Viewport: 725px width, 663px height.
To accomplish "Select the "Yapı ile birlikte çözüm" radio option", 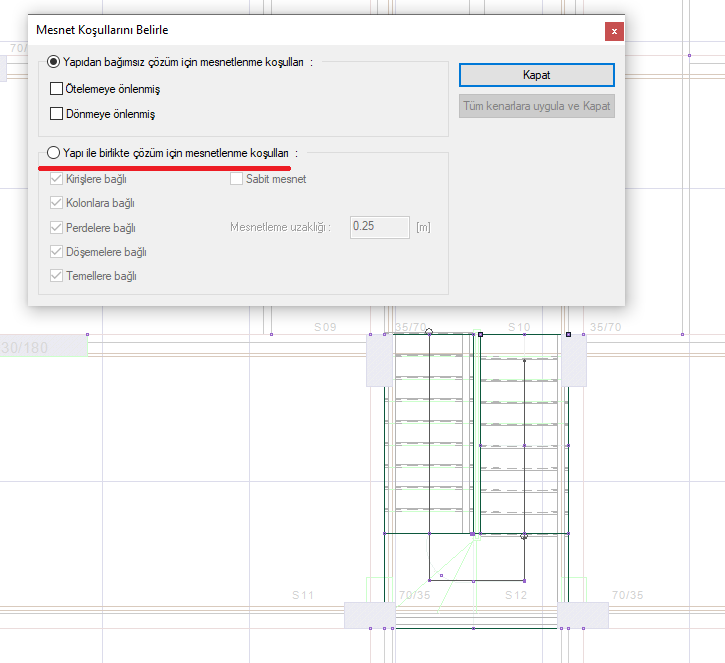I will [54, 153].
